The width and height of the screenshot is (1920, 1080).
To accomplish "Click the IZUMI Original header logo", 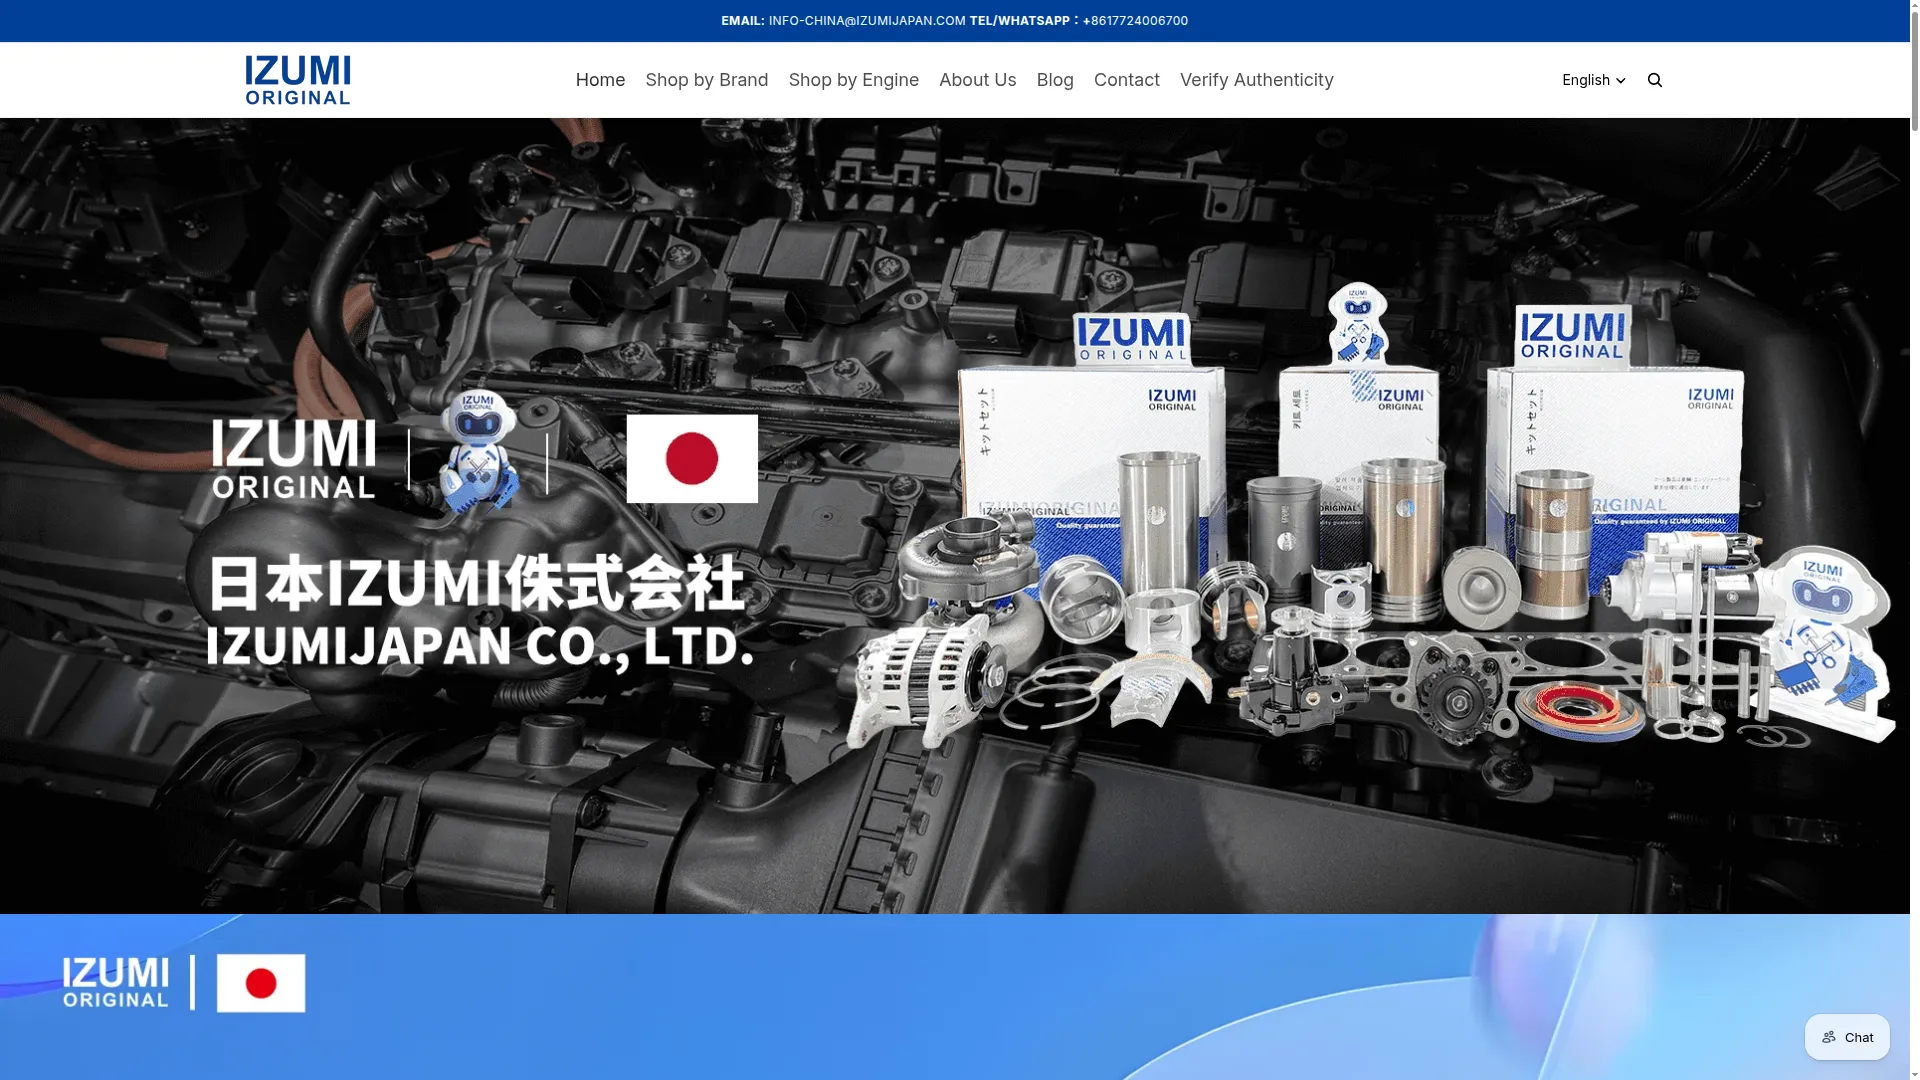I will click(x=298, y=80).
